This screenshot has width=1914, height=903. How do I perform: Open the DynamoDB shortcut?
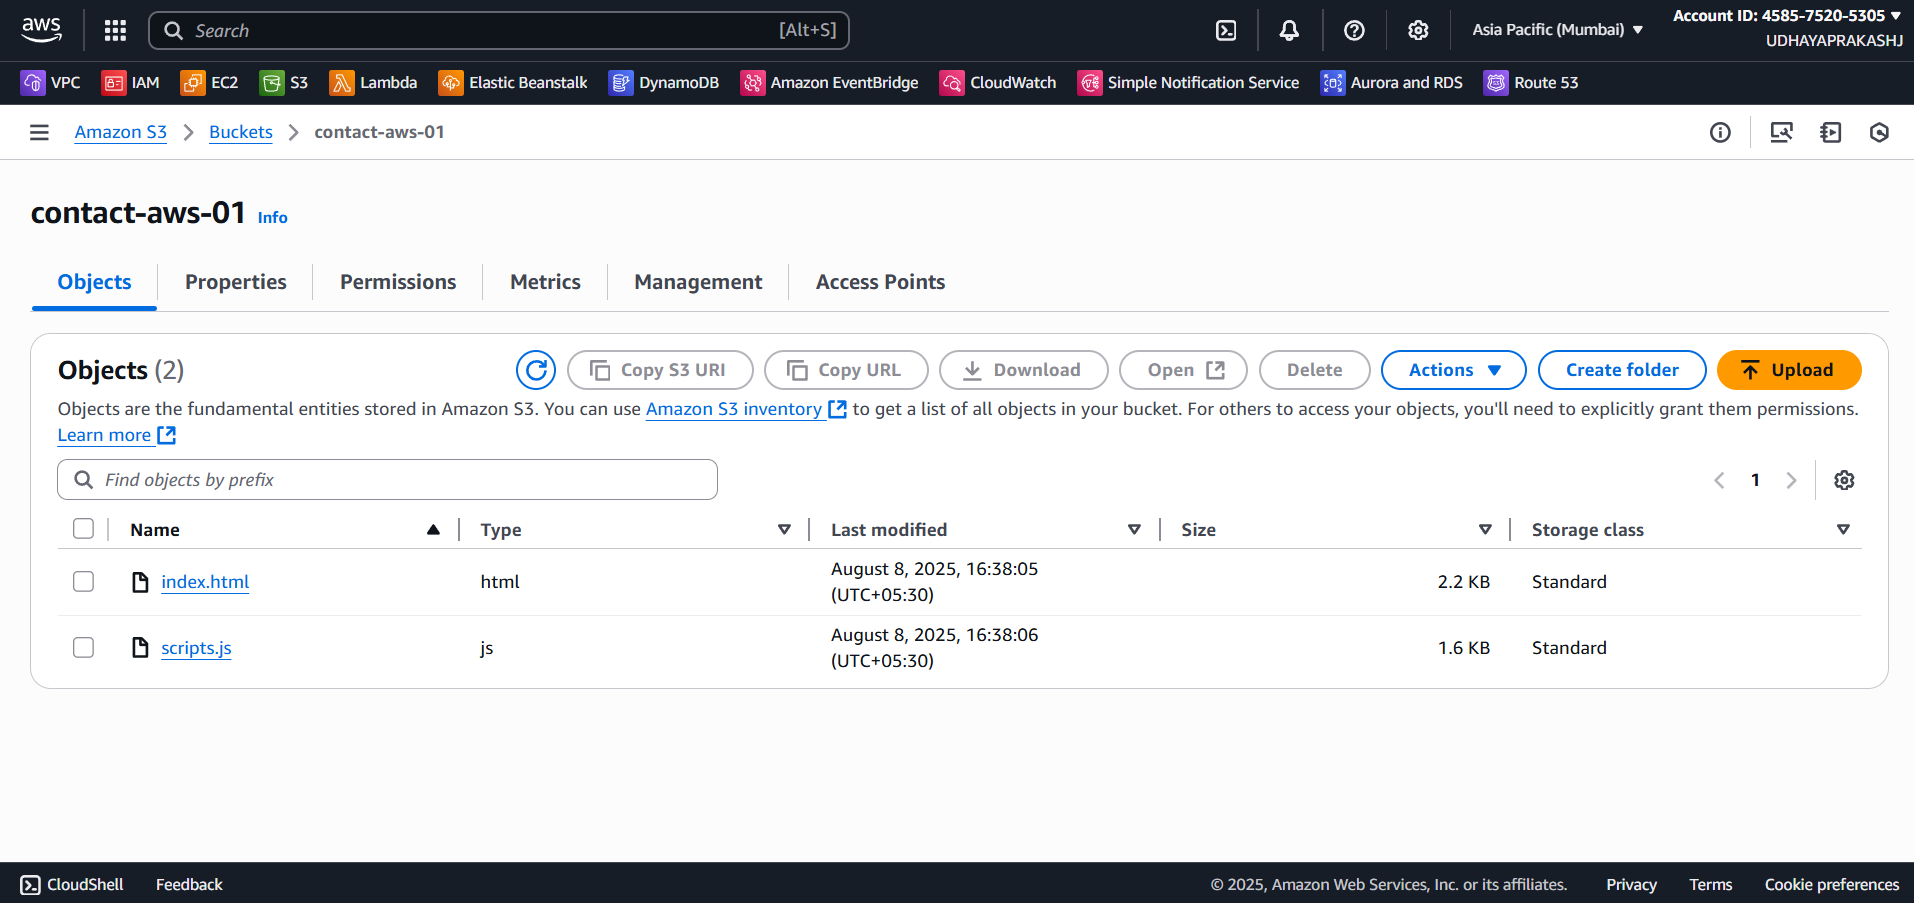pyautogui.click(x=664, y=83)
